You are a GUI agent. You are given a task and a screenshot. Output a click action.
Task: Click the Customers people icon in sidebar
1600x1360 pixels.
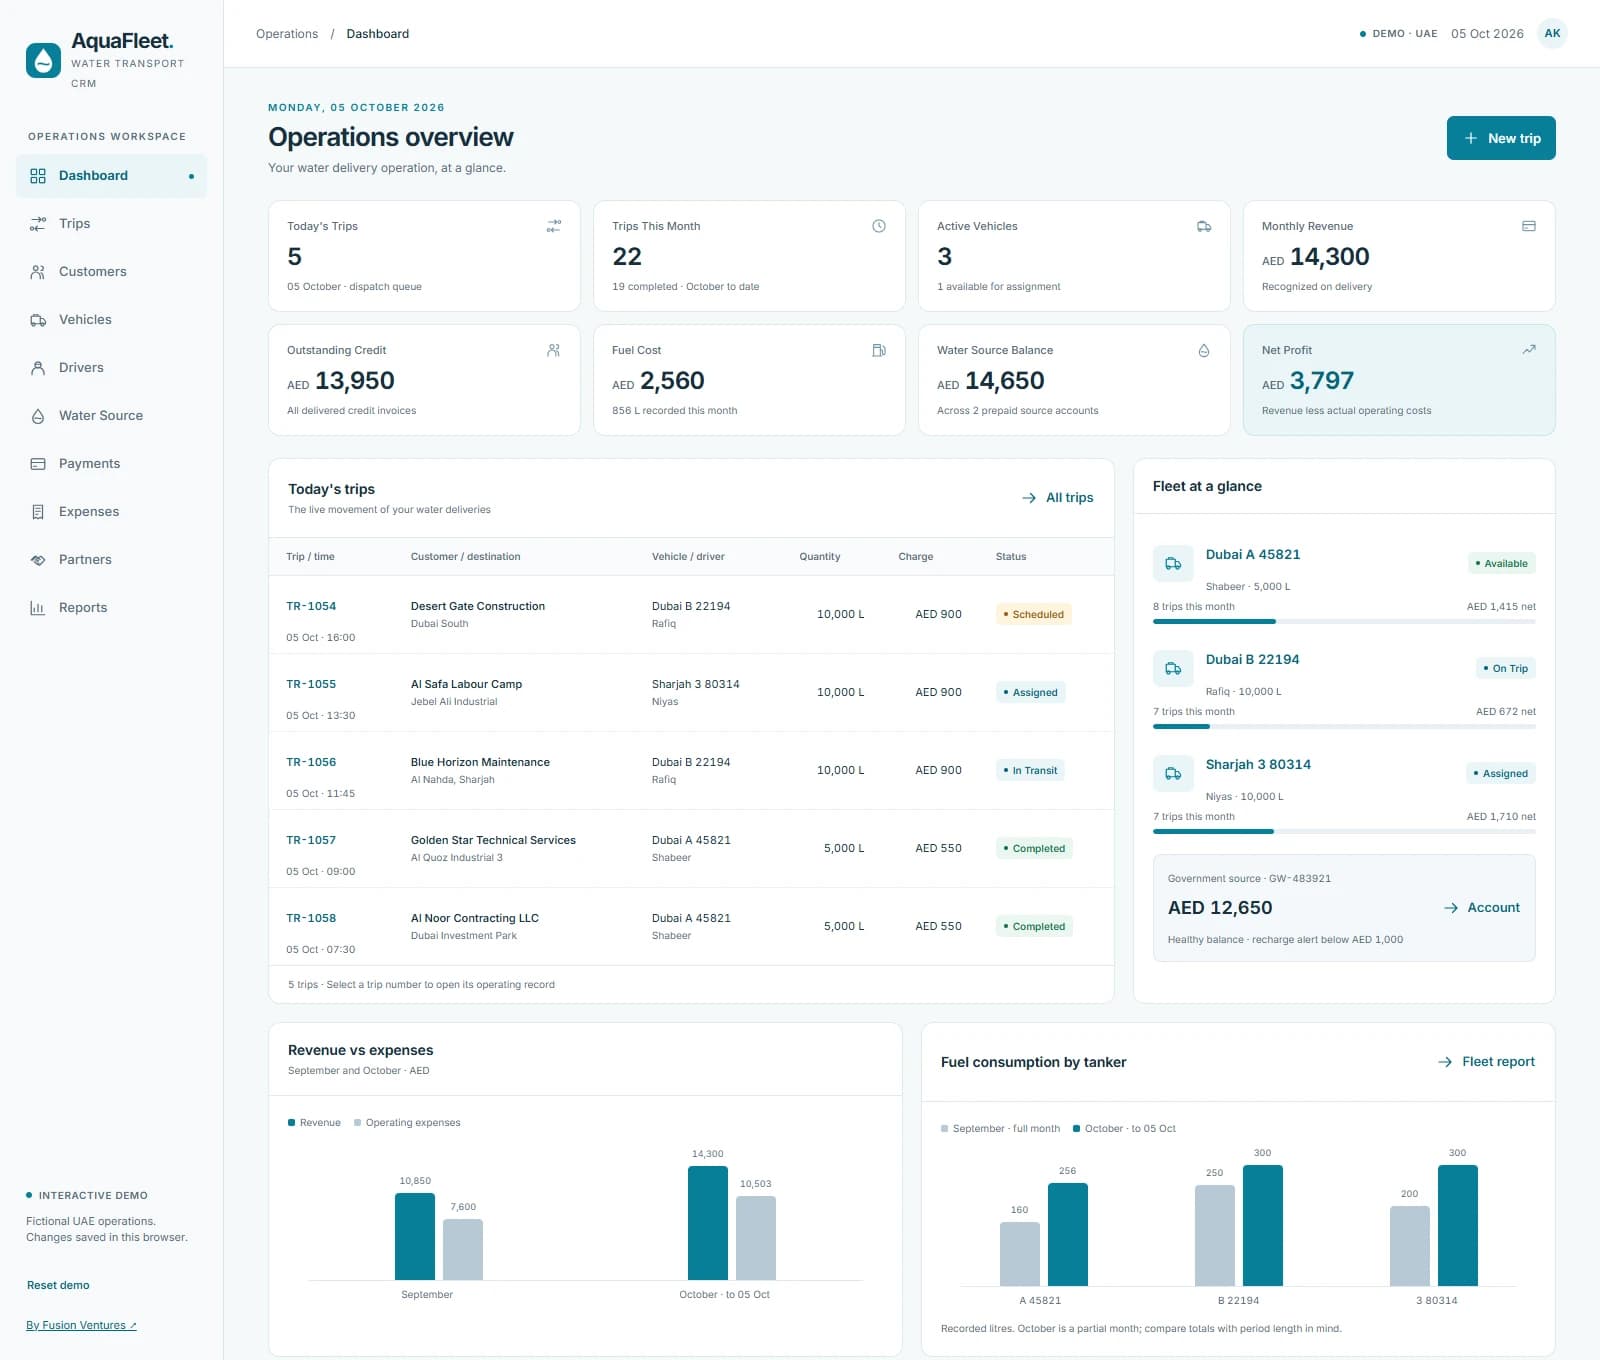pyautogui.click(x=38, y=272)
